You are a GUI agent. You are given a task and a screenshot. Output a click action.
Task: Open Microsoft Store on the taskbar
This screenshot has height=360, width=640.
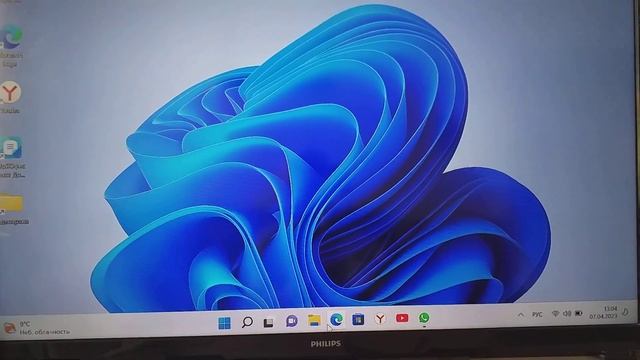[x=358, y=319]
